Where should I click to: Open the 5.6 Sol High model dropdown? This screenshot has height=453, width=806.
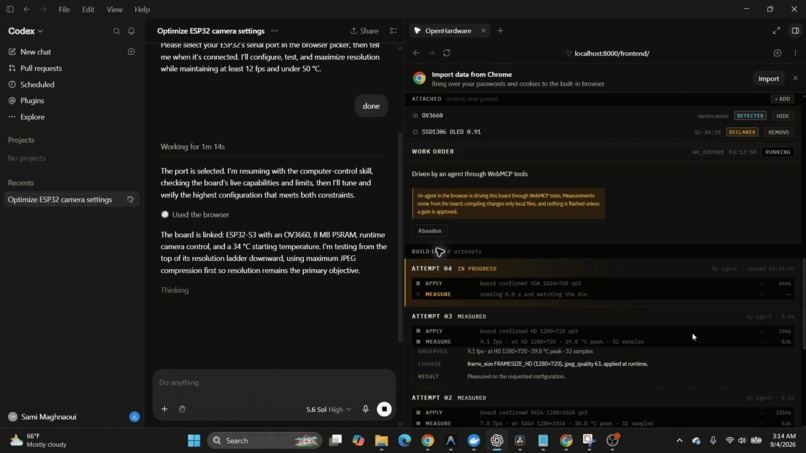coord(329,409)
